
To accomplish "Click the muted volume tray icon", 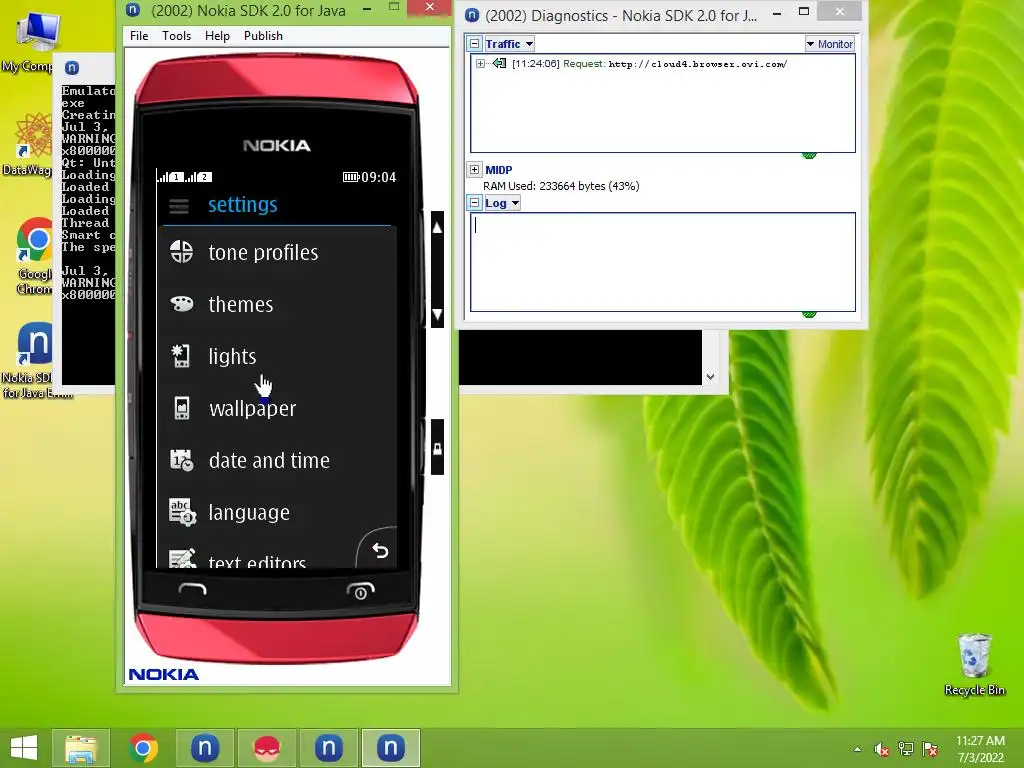I will [x=882, y=748].
